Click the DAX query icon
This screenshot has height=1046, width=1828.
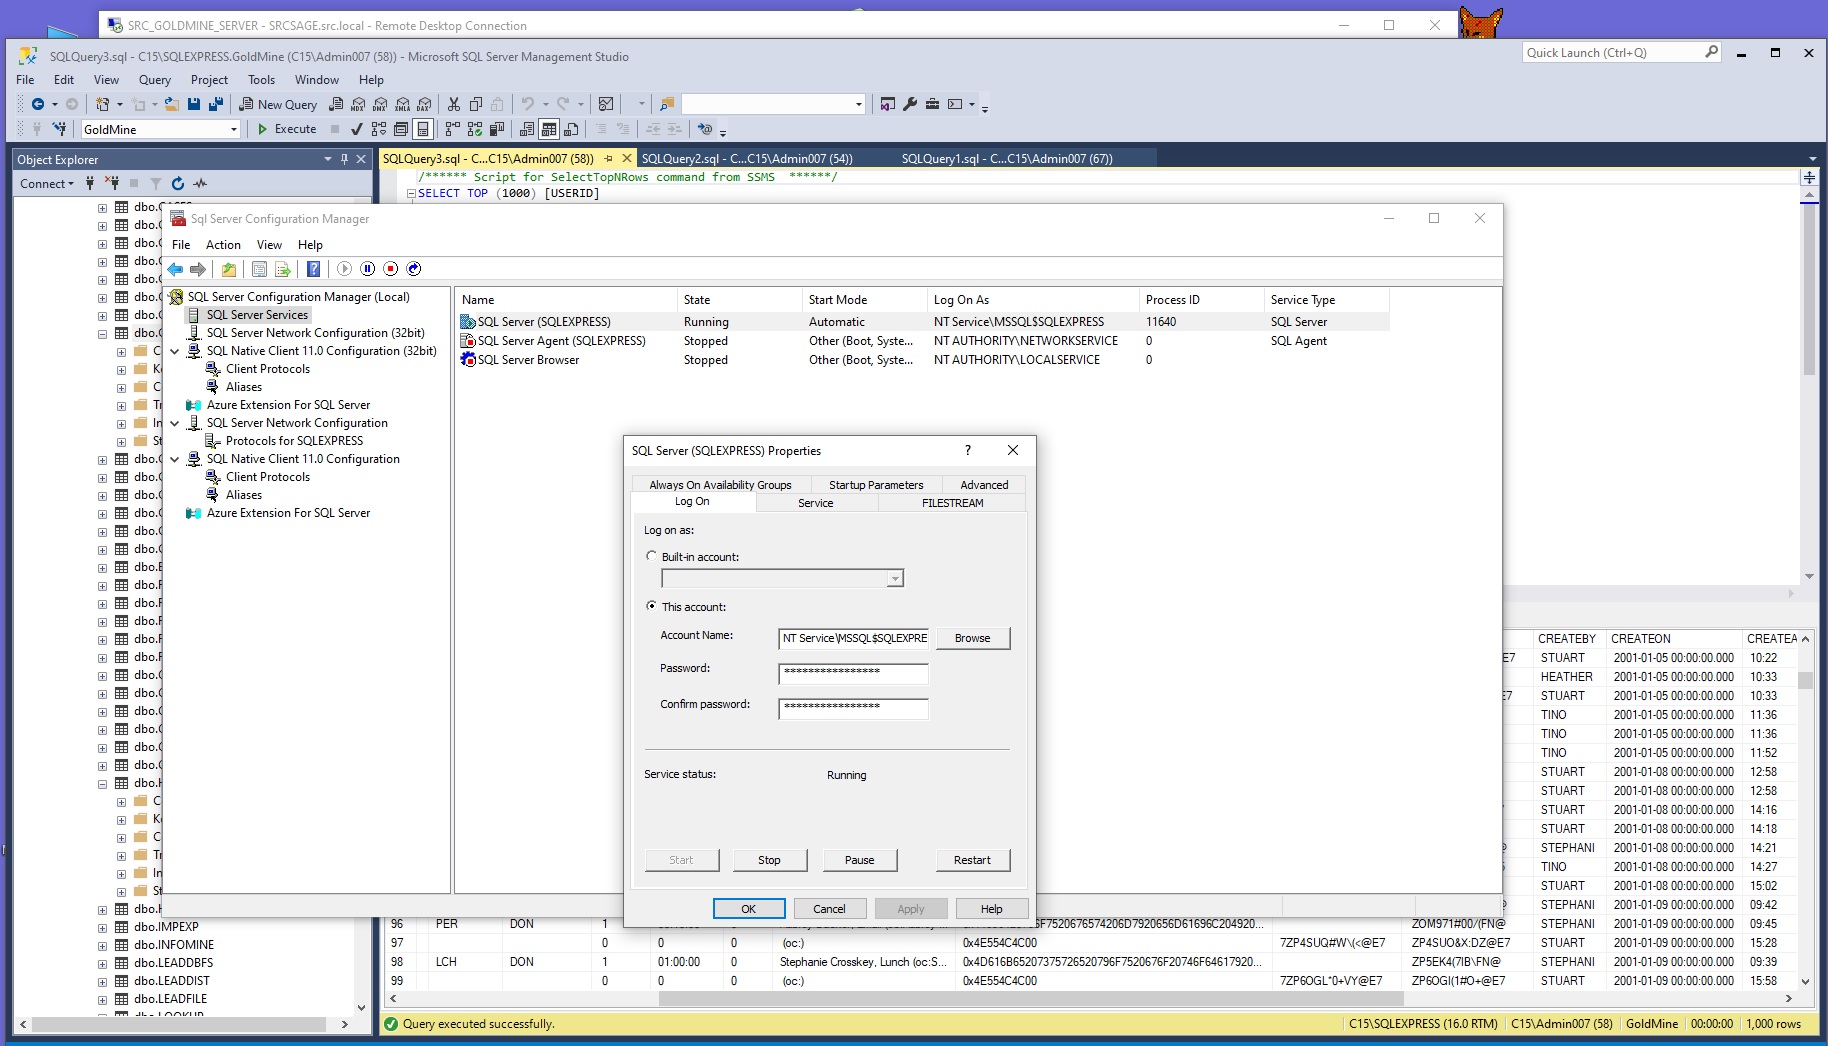[x=424, y=104]
